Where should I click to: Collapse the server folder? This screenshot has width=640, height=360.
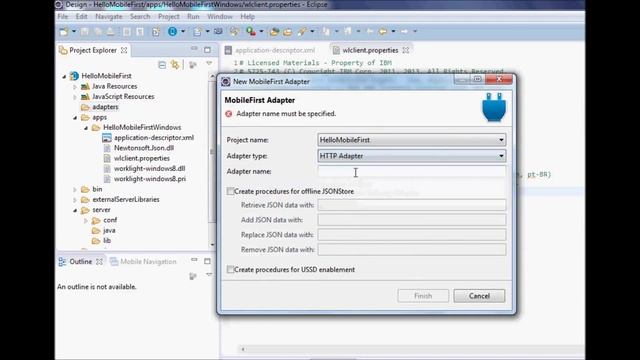(x=75, y=210)
